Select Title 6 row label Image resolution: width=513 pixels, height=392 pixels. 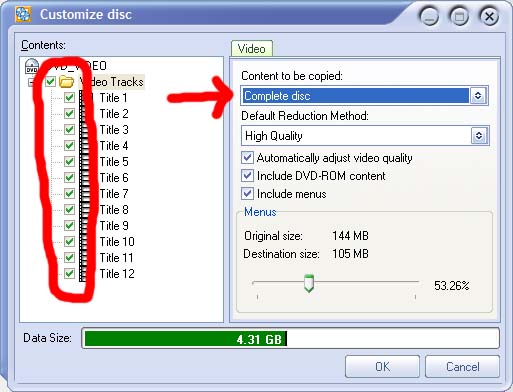coord(114,178)
